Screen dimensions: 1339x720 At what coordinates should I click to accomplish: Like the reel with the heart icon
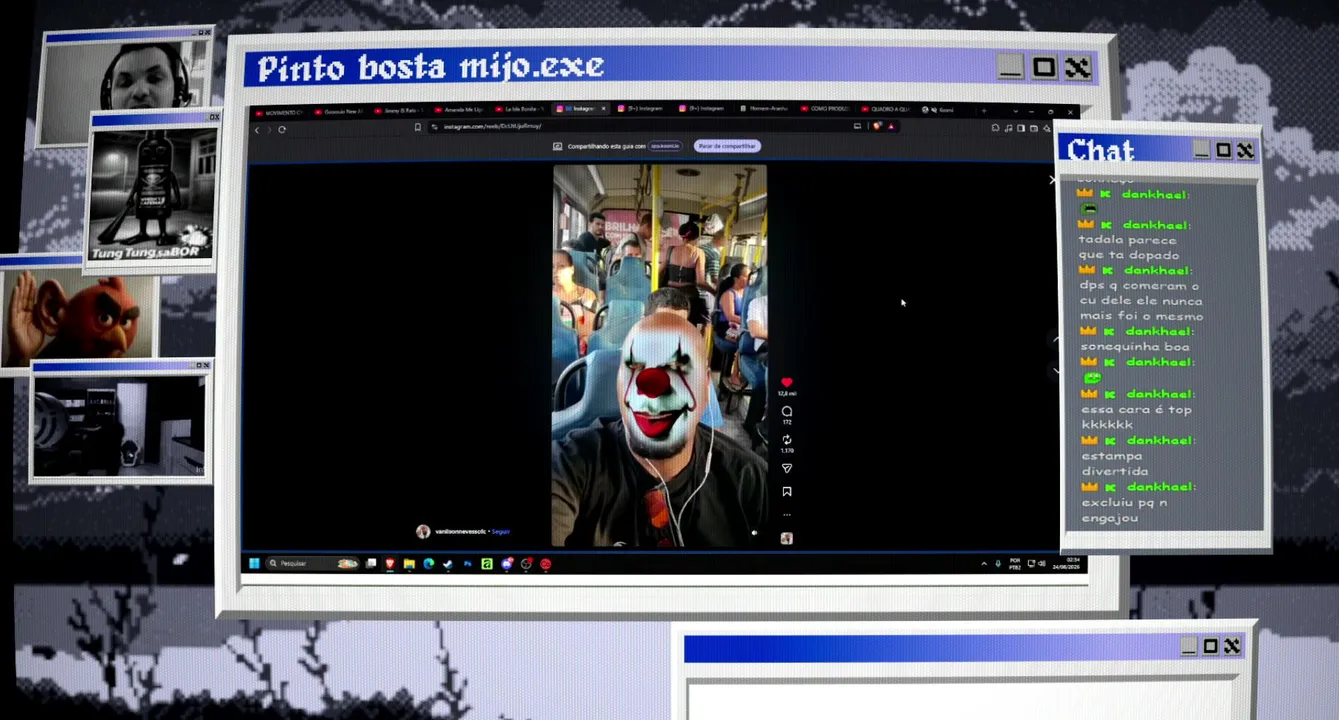(786, 383)
